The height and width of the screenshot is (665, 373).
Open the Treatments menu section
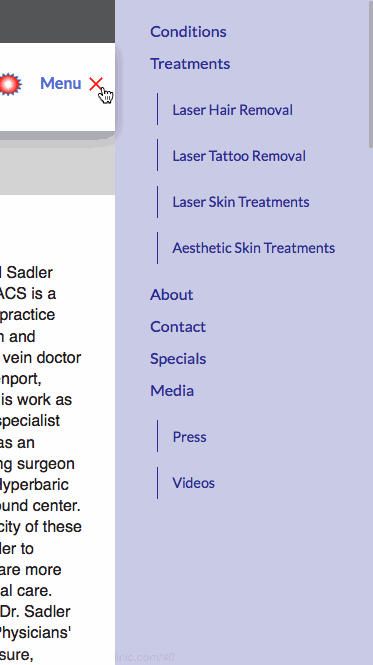(x=190, y=64)
